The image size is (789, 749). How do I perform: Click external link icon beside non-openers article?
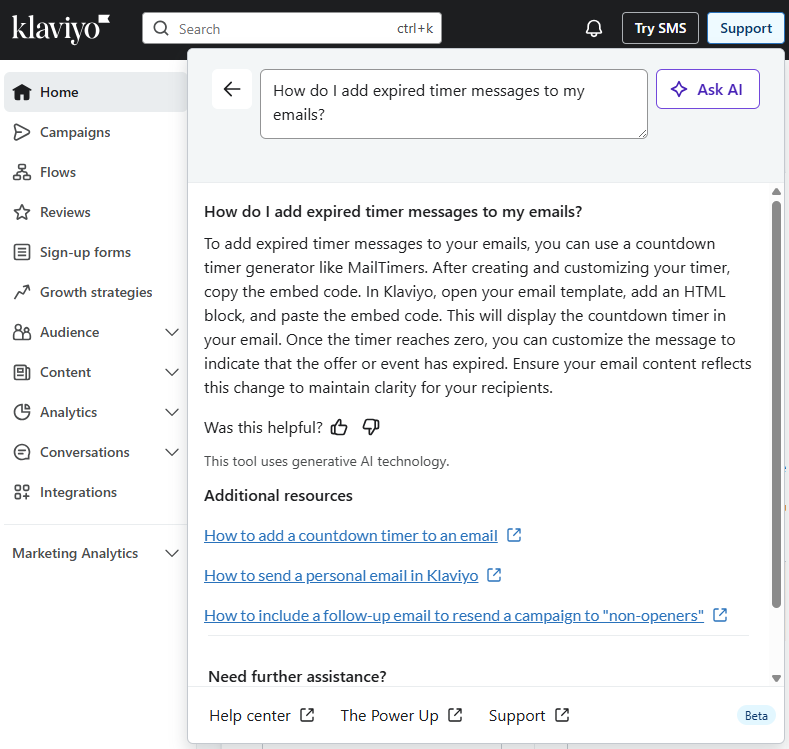[x=720, y=615]
